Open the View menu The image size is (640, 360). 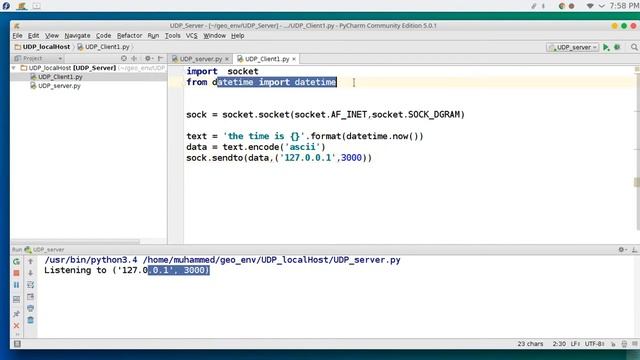(x=52, y=36)
